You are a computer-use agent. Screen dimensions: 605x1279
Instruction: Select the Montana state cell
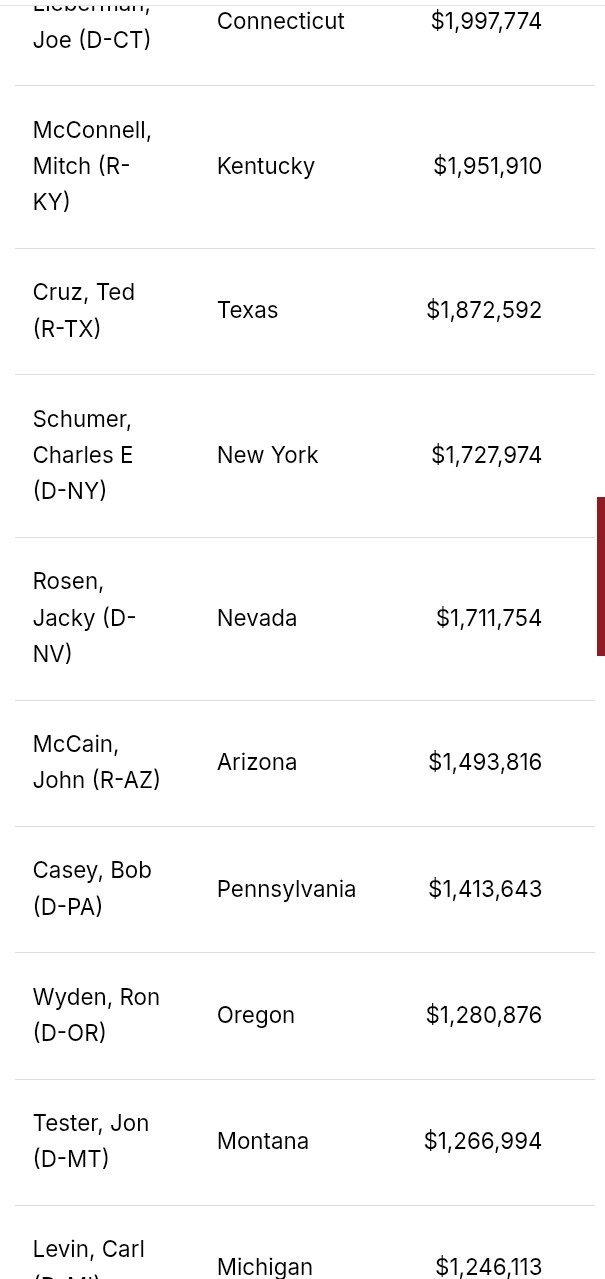[263, 1141]
